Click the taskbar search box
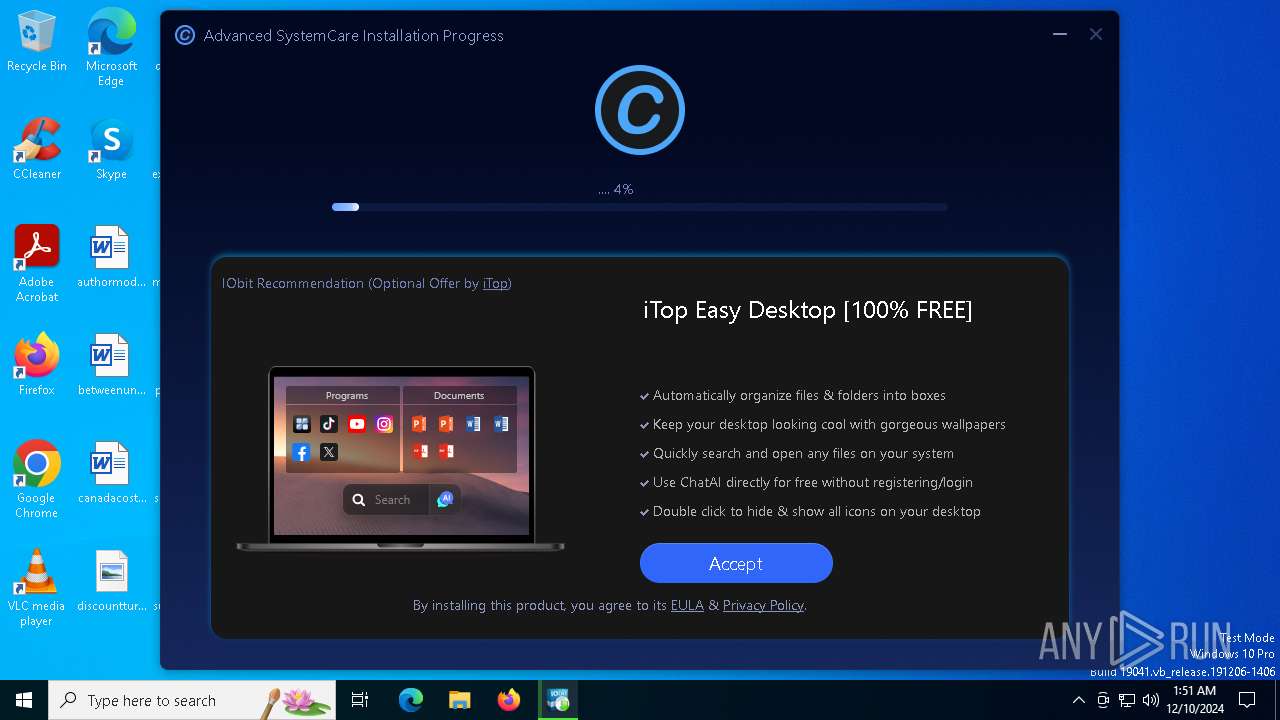The height and width of the screenshot is (720, 1280). tap(192, 700)
